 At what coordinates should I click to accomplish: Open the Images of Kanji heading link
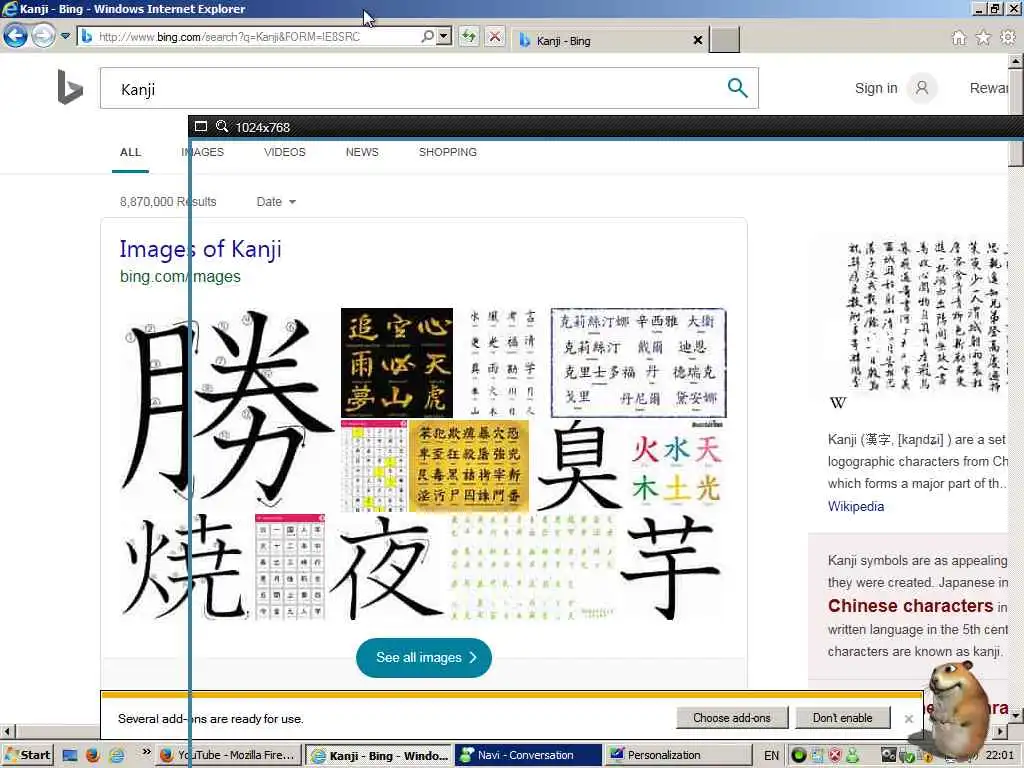coord(200,249)
